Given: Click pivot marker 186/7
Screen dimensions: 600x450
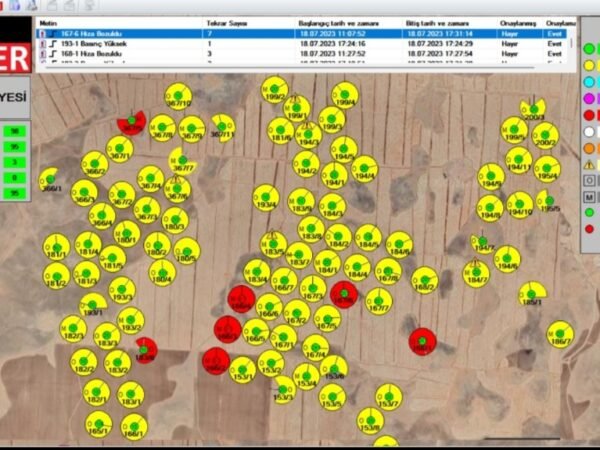Looking at the screenshot, I should pyautogui.click(x=561, y=334).
